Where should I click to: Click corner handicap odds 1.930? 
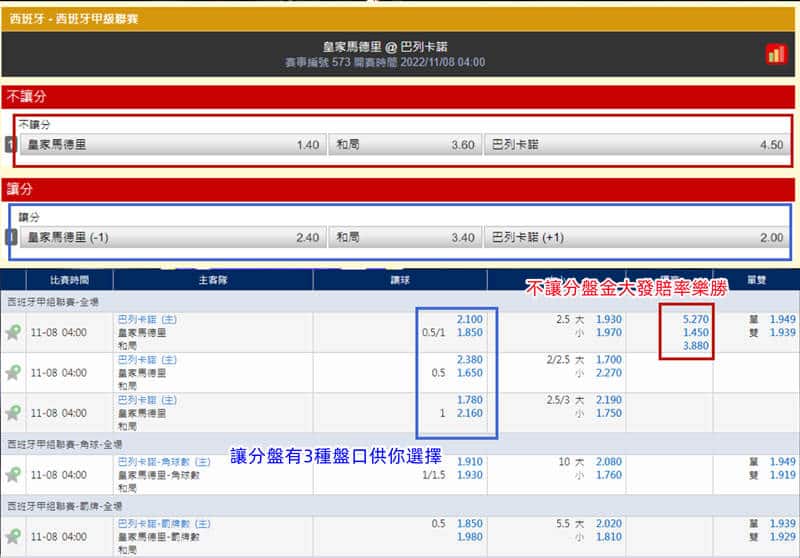click(469, 475)
